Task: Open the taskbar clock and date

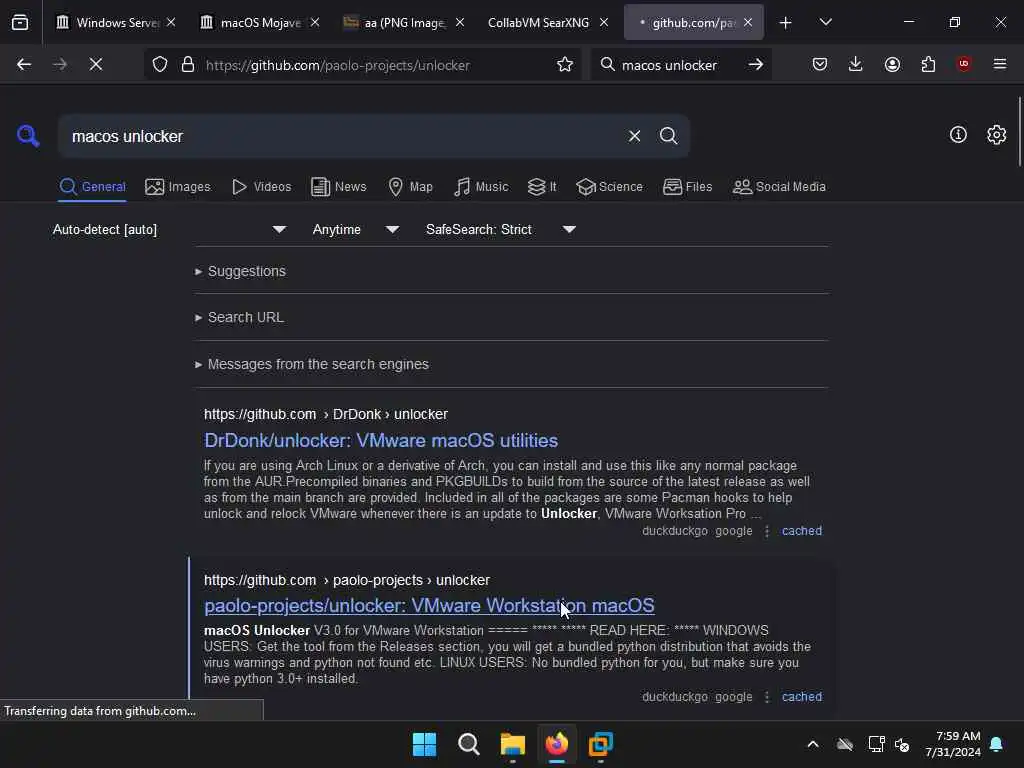Action: pos(953,744)
